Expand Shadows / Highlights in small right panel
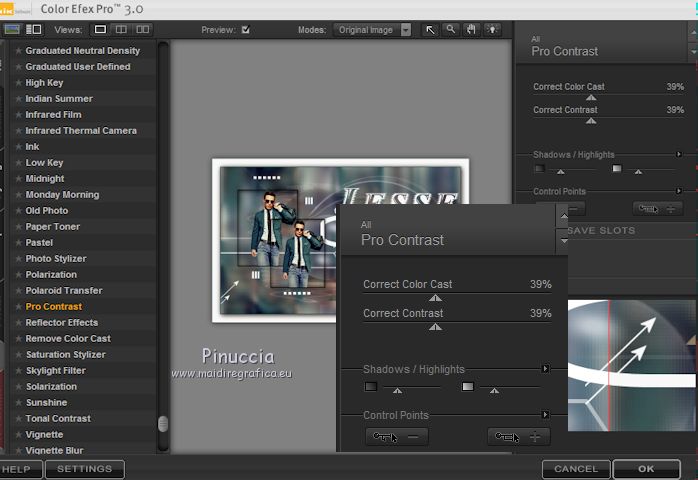Image resolution: width=698 pixels, height=480 pixels. 678,154
